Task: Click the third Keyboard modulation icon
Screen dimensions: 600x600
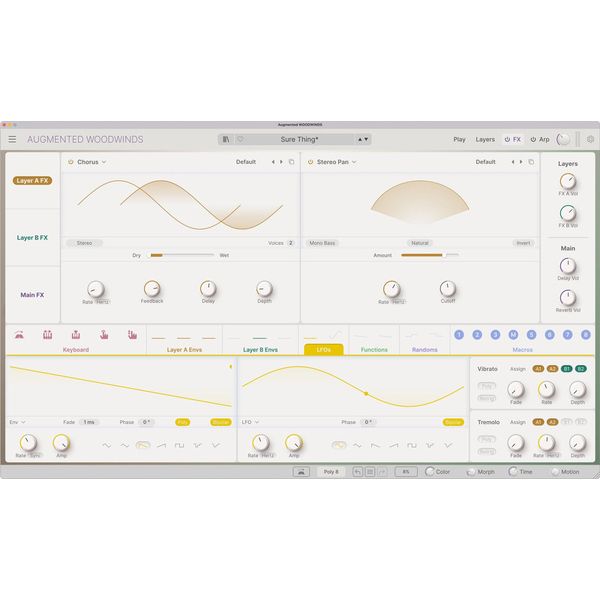Action: click(x=76, y=335)
